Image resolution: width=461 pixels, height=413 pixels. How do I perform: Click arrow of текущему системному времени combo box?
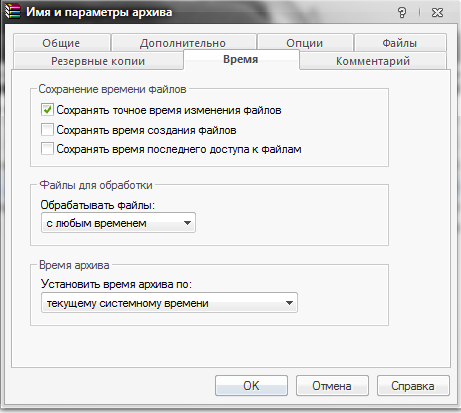click(289, 303)
